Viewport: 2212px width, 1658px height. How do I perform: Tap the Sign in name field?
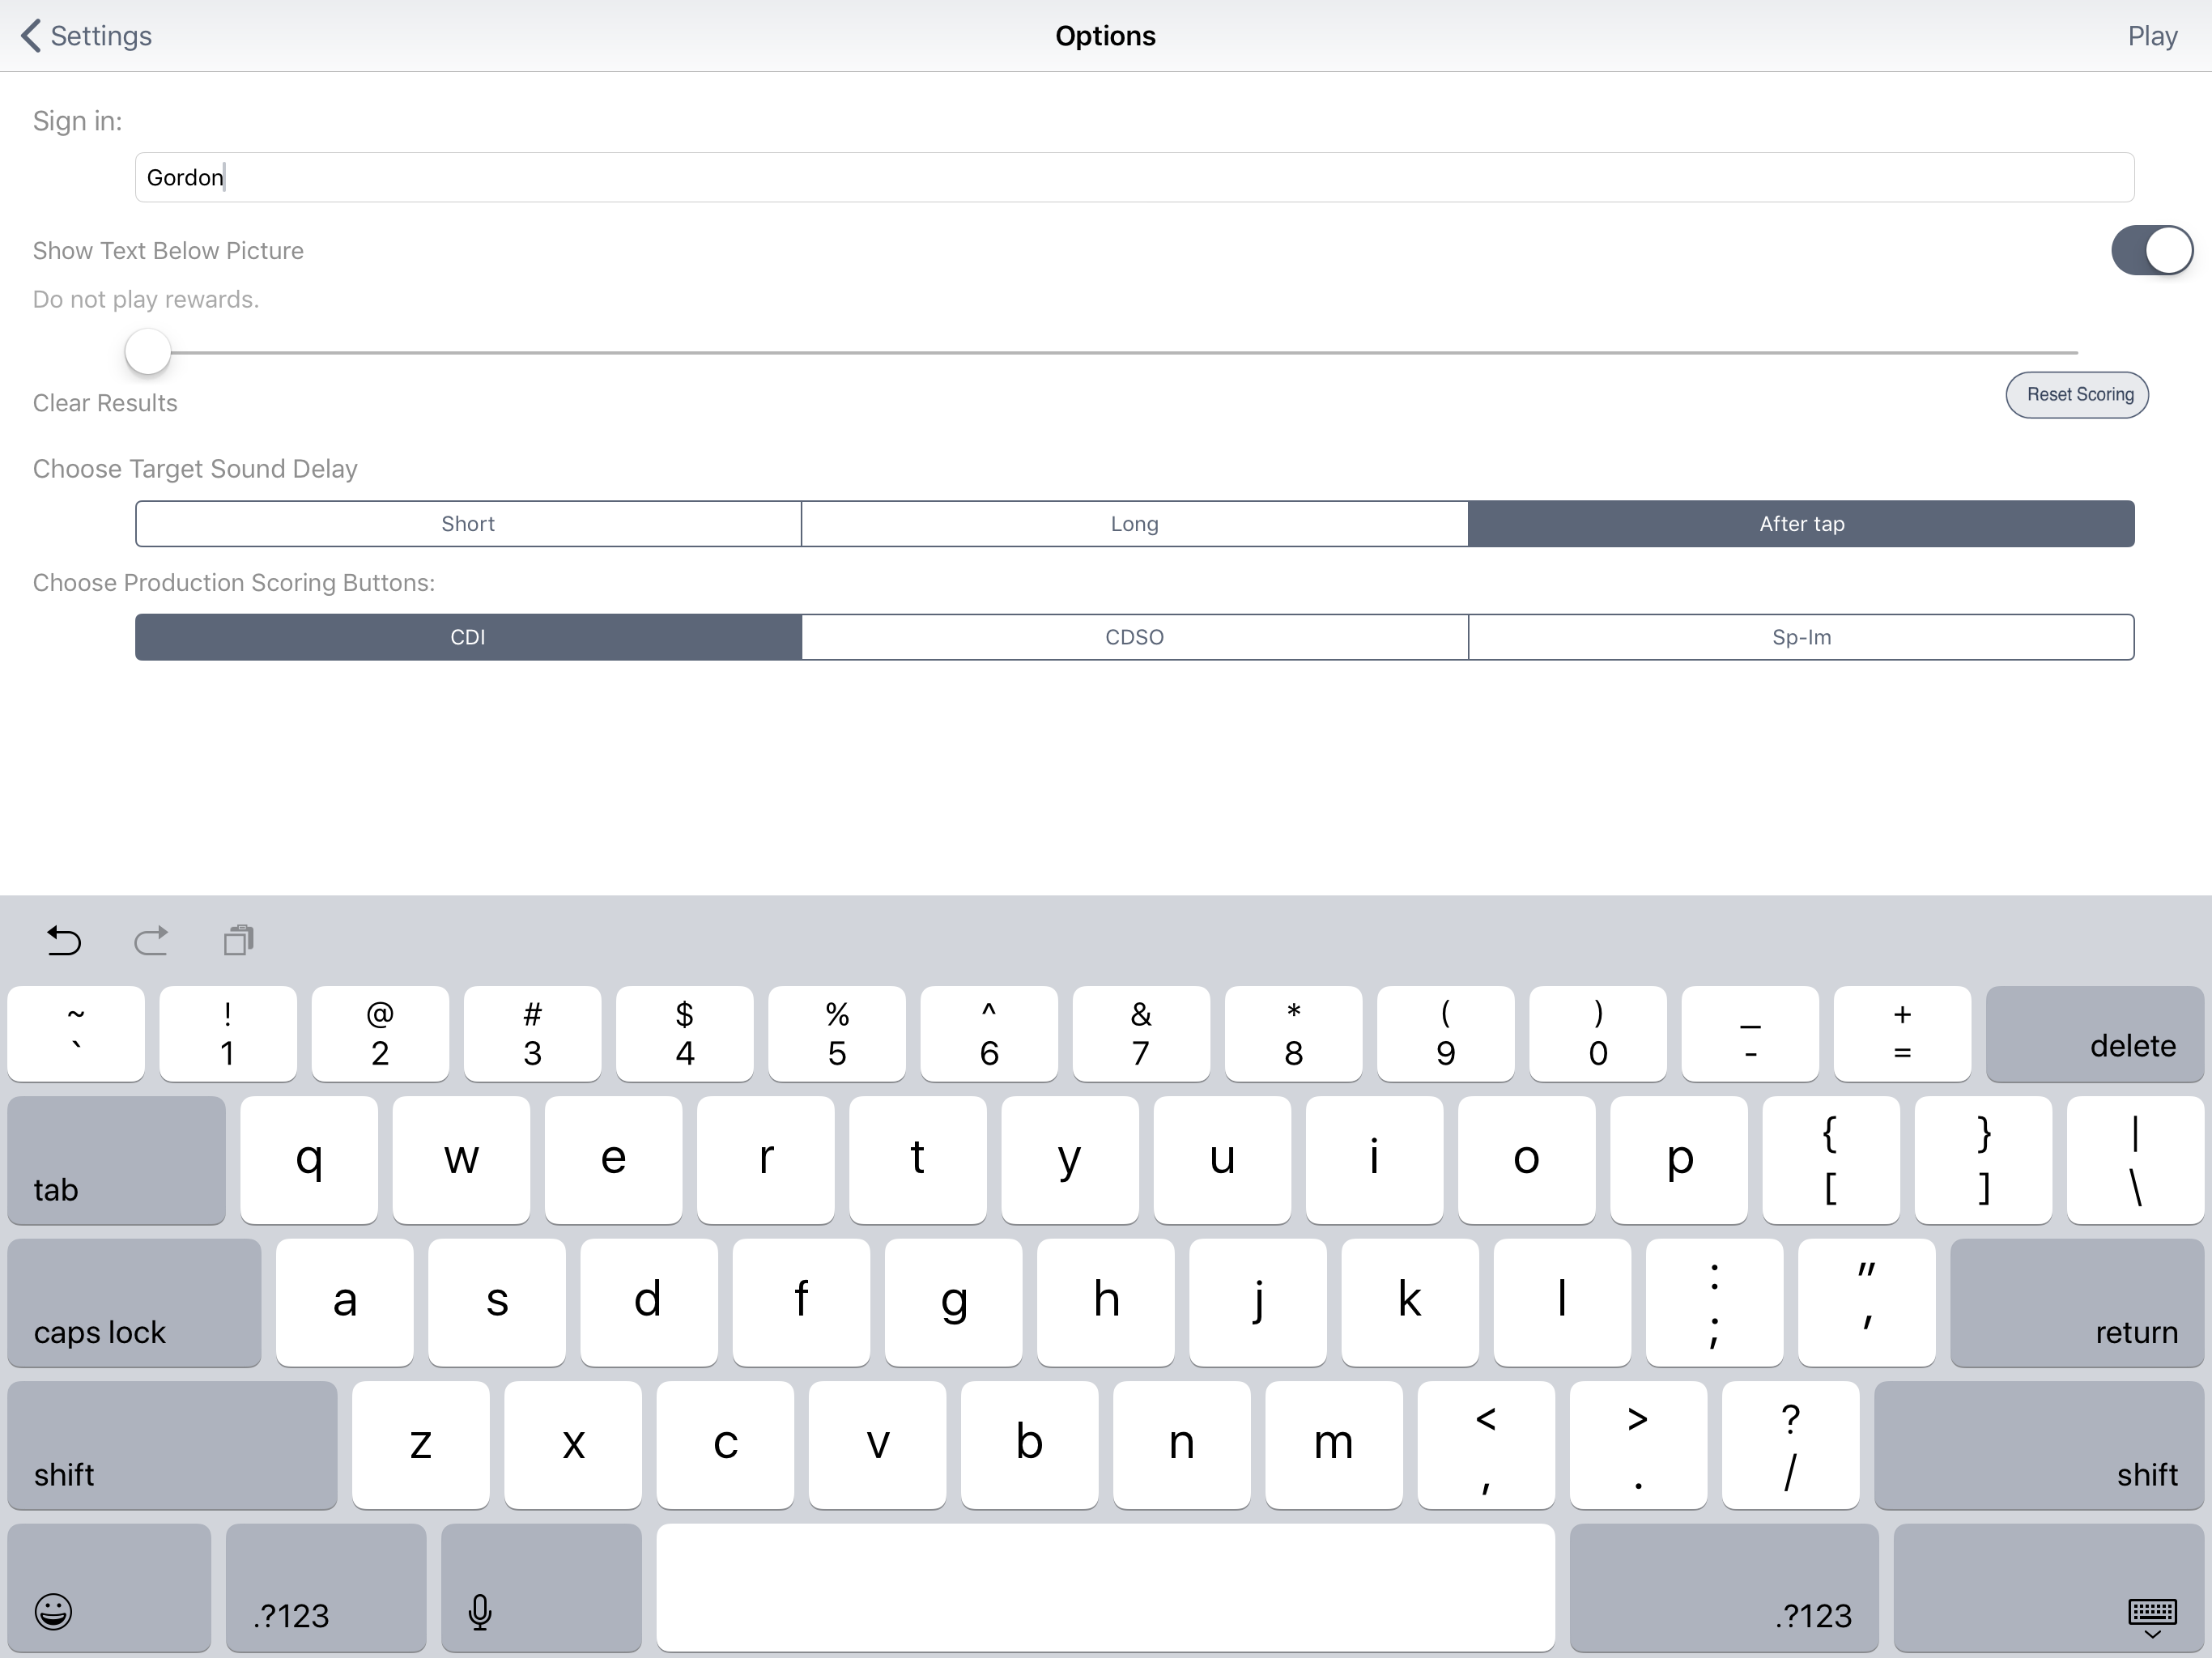[x=1134, y=178]
